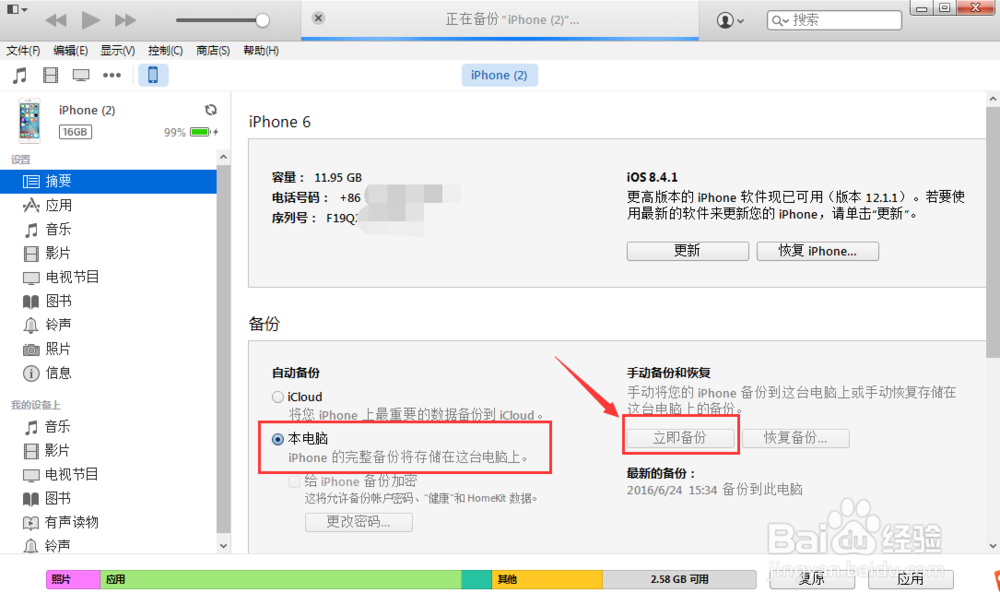The height and width of the screenshot is (605, 1000).
Task: Adjust the volume slider knob
Action: (x=262, y=20)
